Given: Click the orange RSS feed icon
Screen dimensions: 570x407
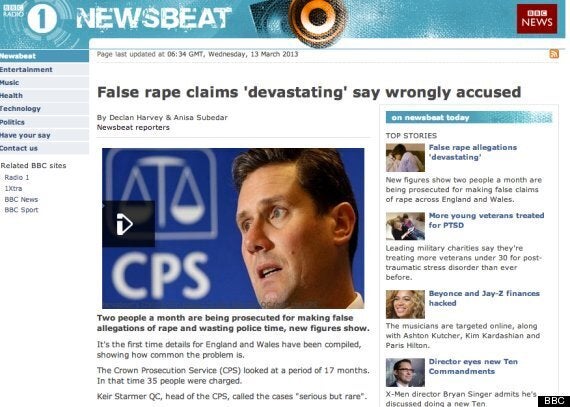Looking at the screenshot, I should pyautogui.click(x=554, y=54).
